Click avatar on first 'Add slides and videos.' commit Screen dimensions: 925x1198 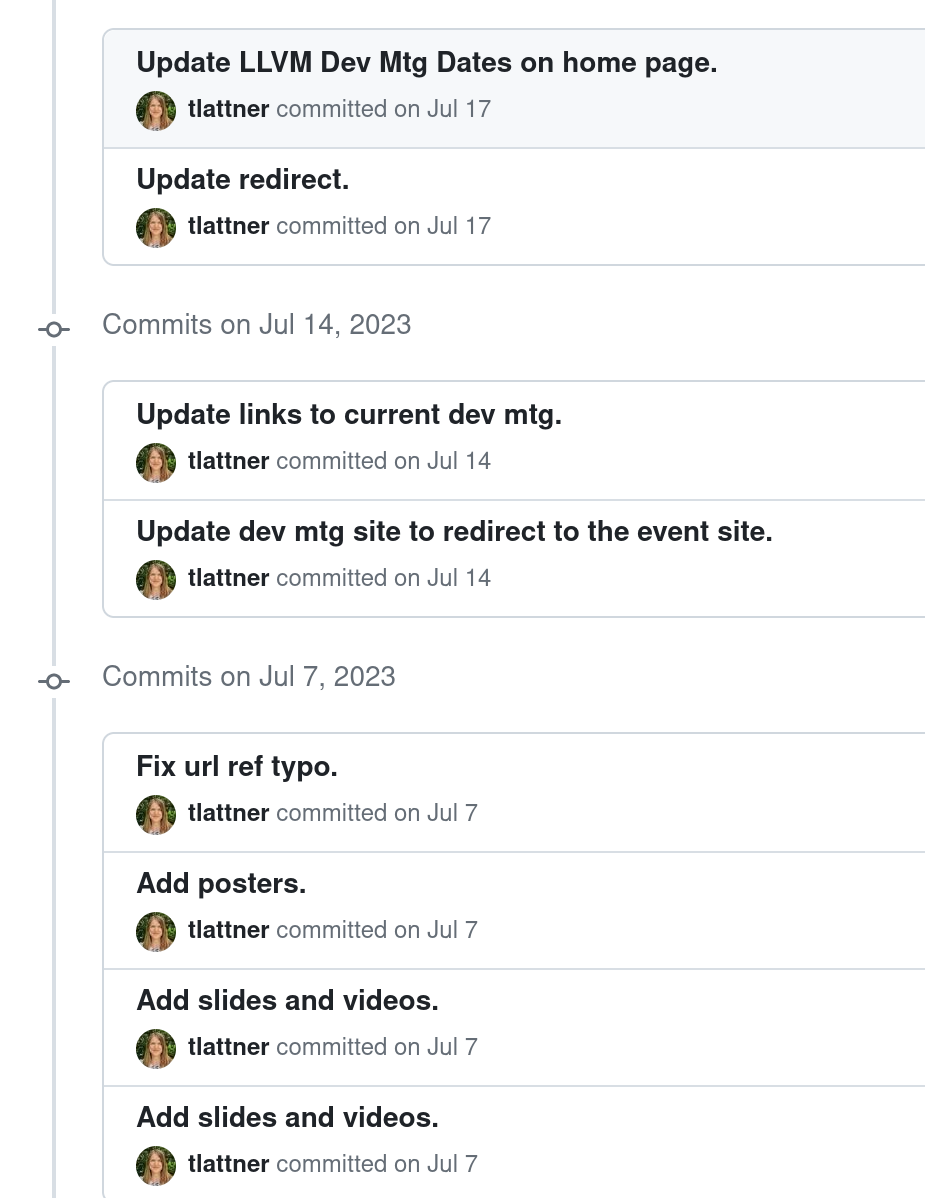[156, 1048]
